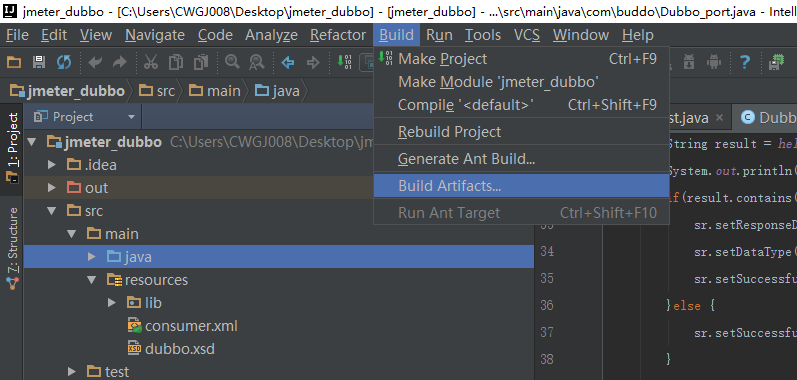Image resolution: width=797 pixels, height=380 pixels.
Task: Close the open Build menu
Action: point(396,35)
